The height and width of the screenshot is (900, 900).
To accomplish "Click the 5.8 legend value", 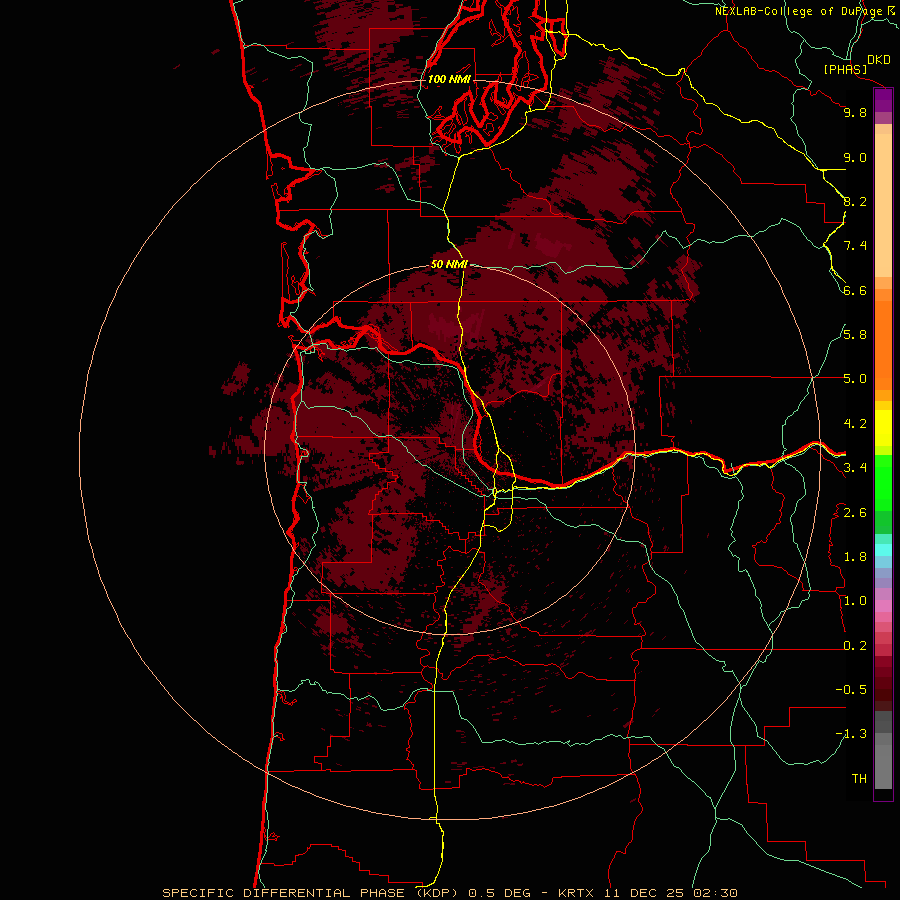I will tap(855, 335).
